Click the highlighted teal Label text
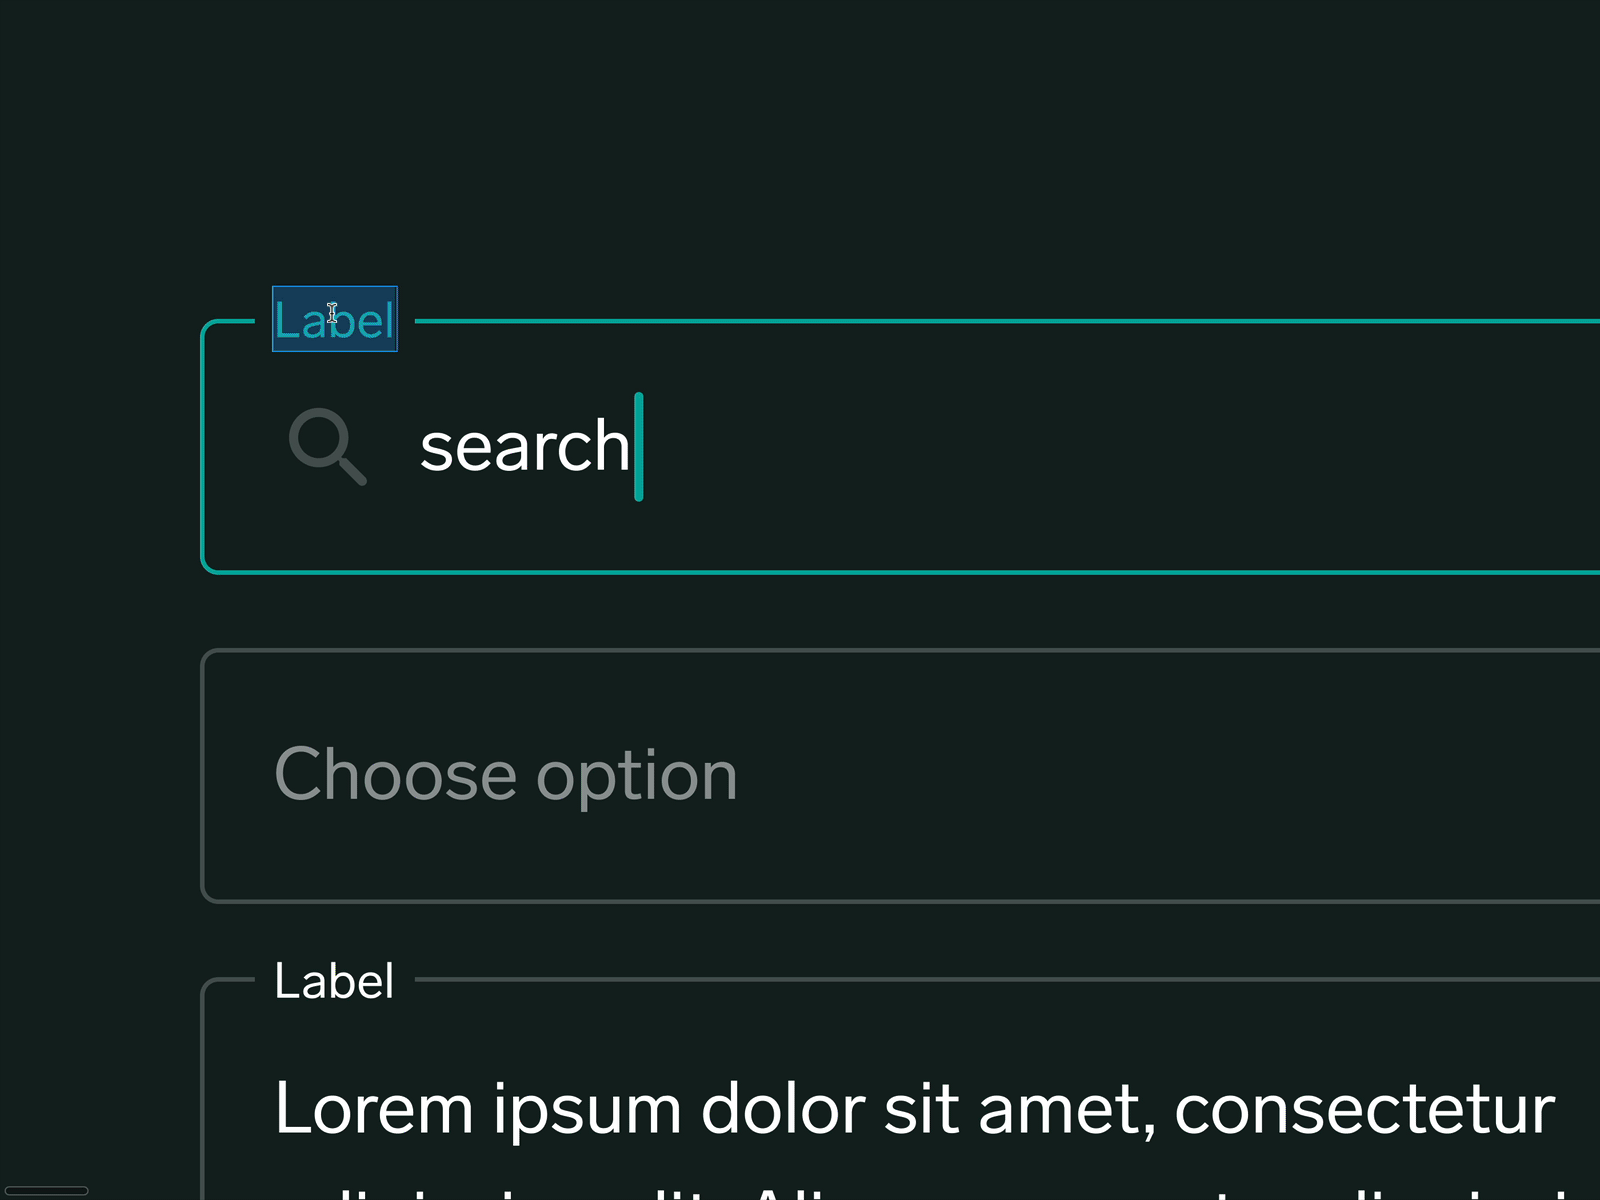The width and height of the screenshot is (1600, 1200). click(x=334, y=320)
